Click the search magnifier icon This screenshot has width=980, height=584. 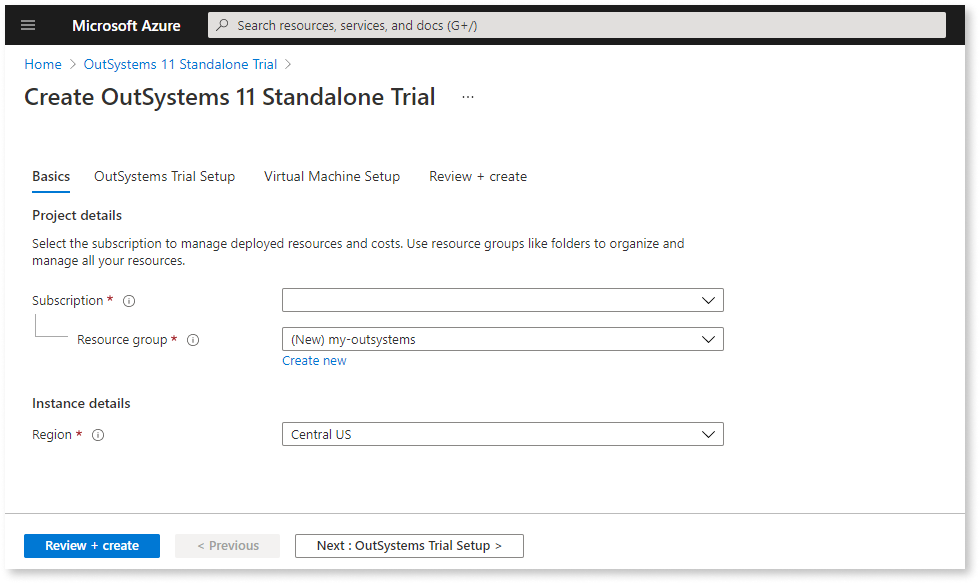click(x=221, y=25)
